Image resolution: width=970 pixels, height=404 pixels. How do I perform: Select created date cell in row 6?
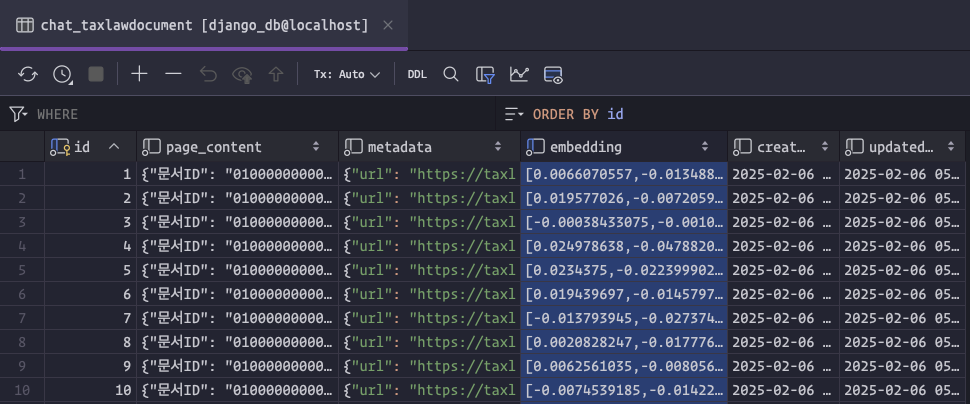[x=783, y=294]
